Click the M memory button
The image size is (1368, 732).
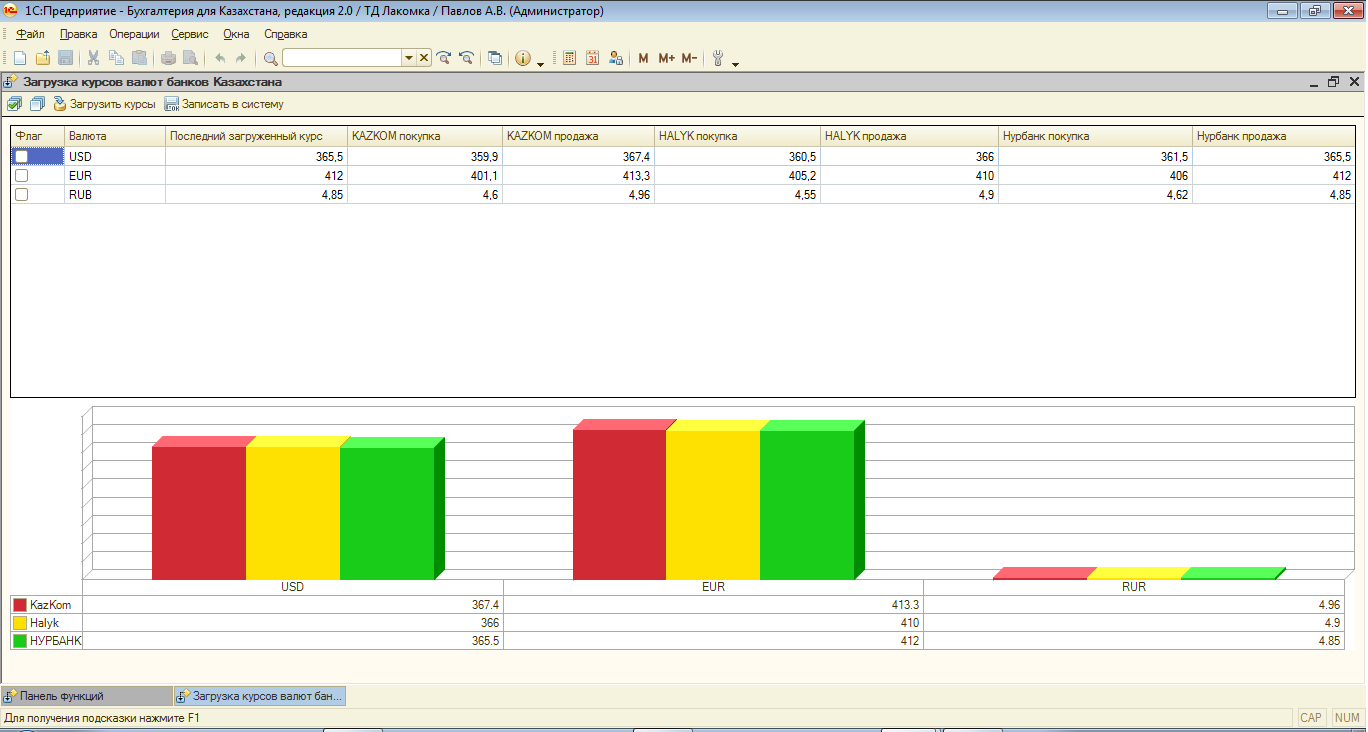[643, 58]
